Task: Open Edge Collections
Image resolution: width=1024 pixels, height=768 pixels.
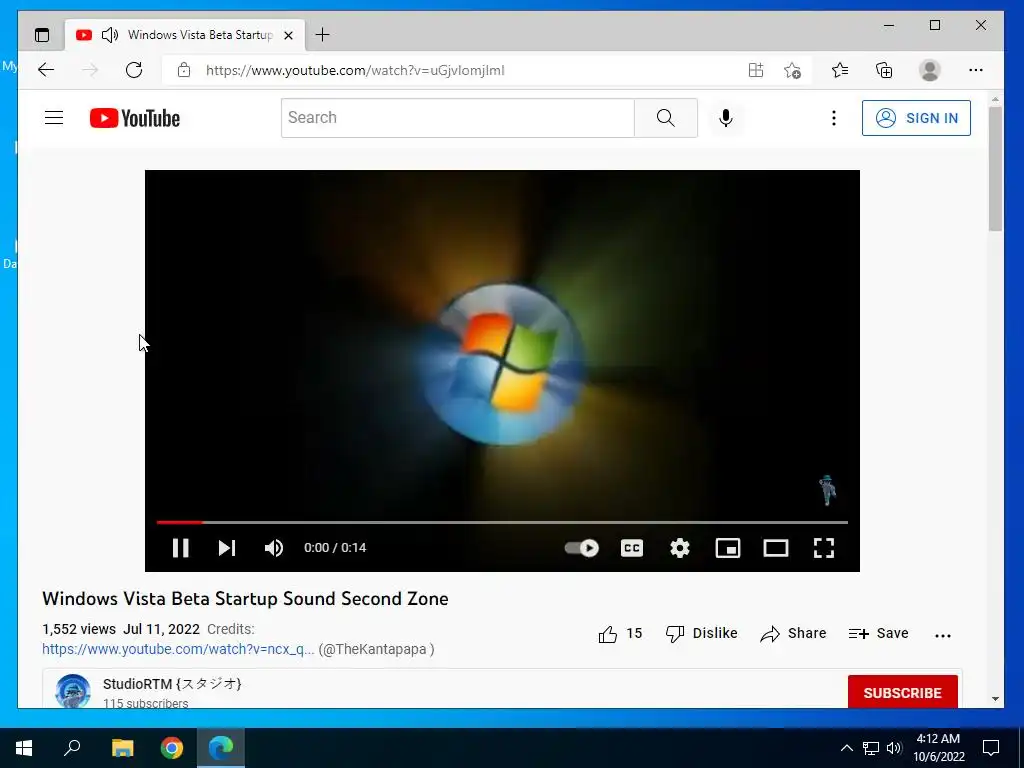Action: click(884, 70)
